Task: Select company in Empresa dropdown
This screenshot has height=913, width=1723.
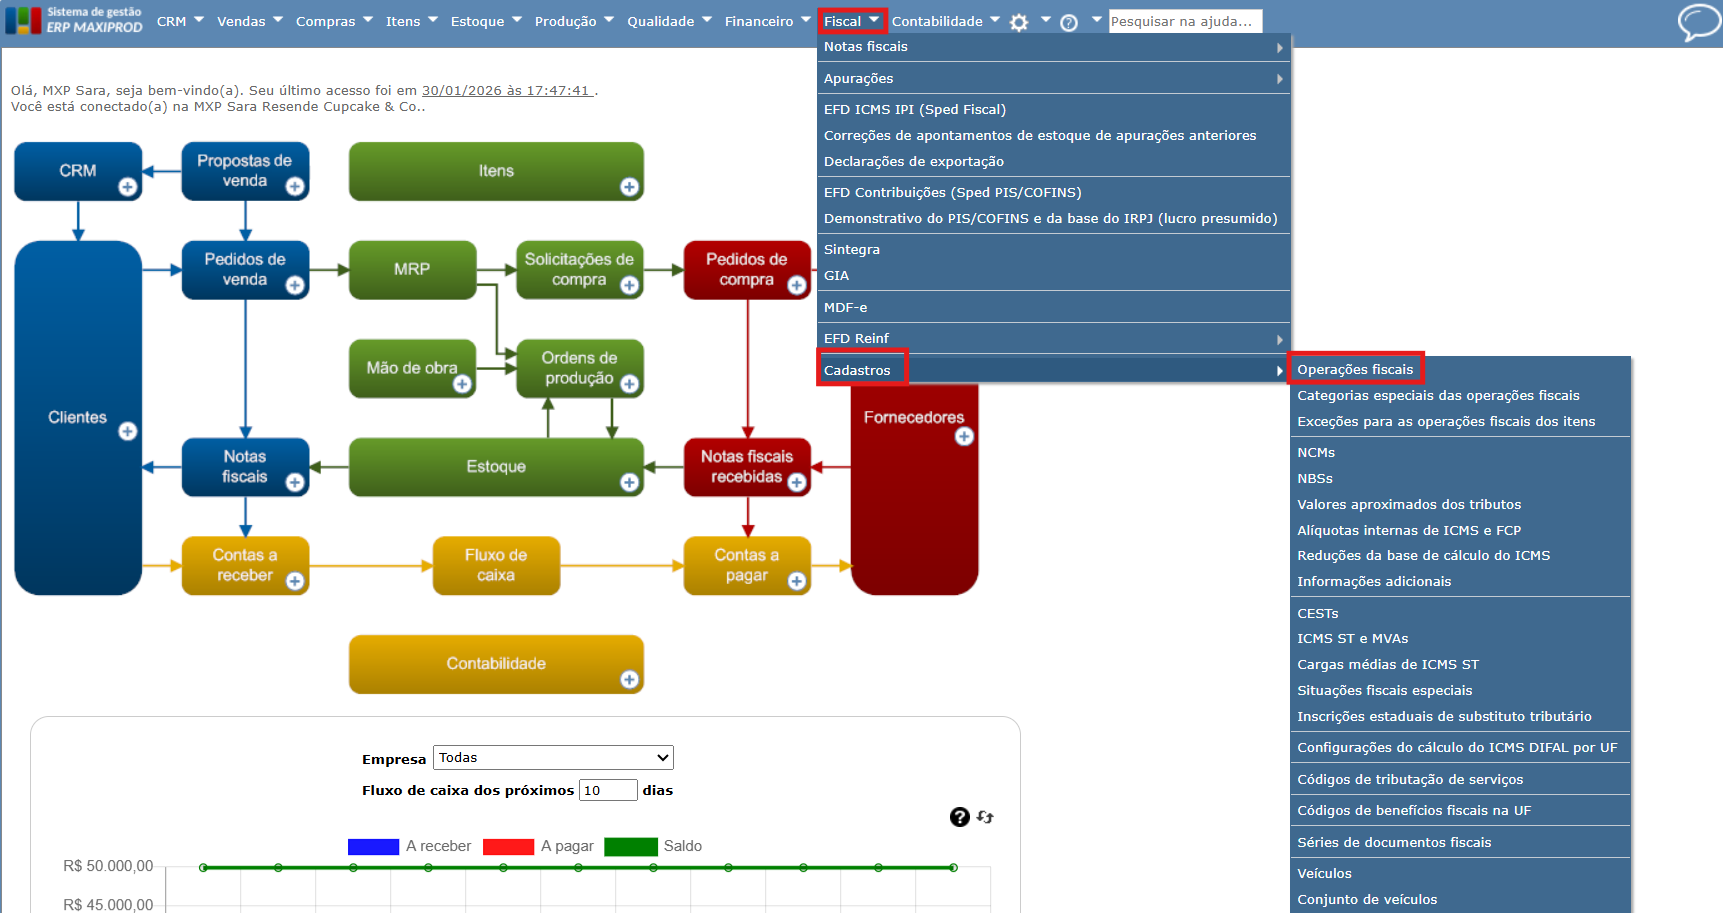Action: pyautogui.click(x=553, y=758)
